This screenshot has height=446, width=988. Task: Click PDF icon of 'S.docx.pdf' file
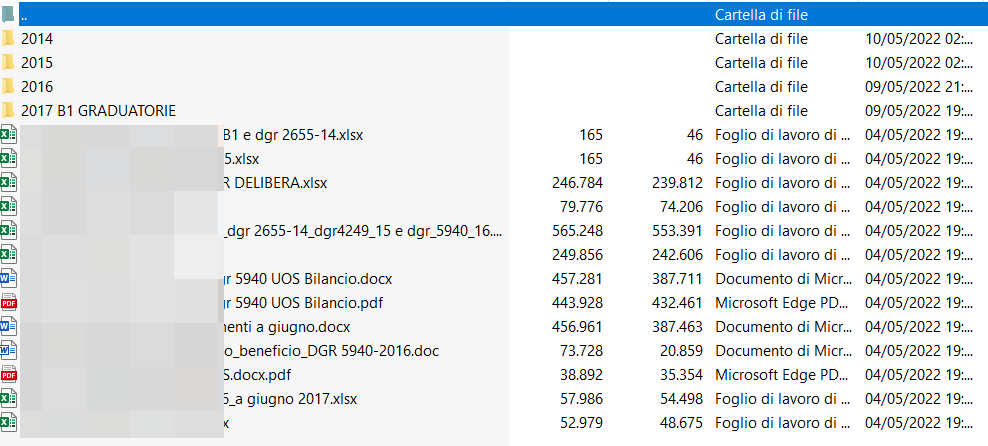(8, 375)
